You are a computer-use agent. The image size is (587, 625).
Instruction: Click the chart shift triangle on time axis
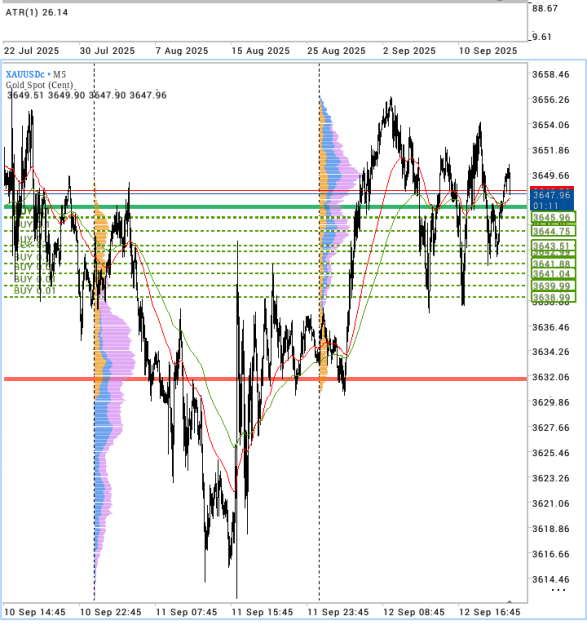(x=509, y=601)
